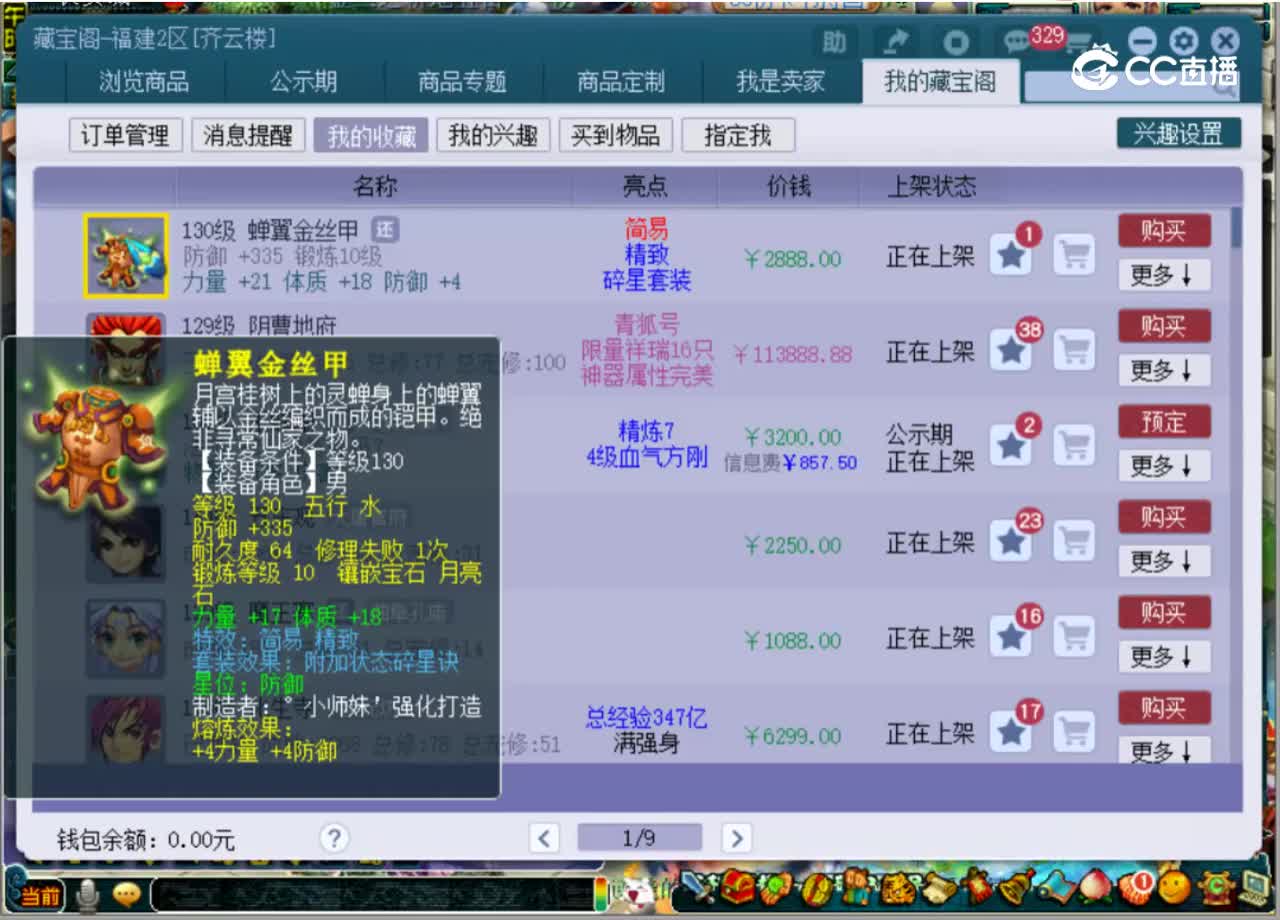Add the ¥1088.00 listing to shopping cart
The width and height of the screenshot is (1280, 920).
(1075, 636)
